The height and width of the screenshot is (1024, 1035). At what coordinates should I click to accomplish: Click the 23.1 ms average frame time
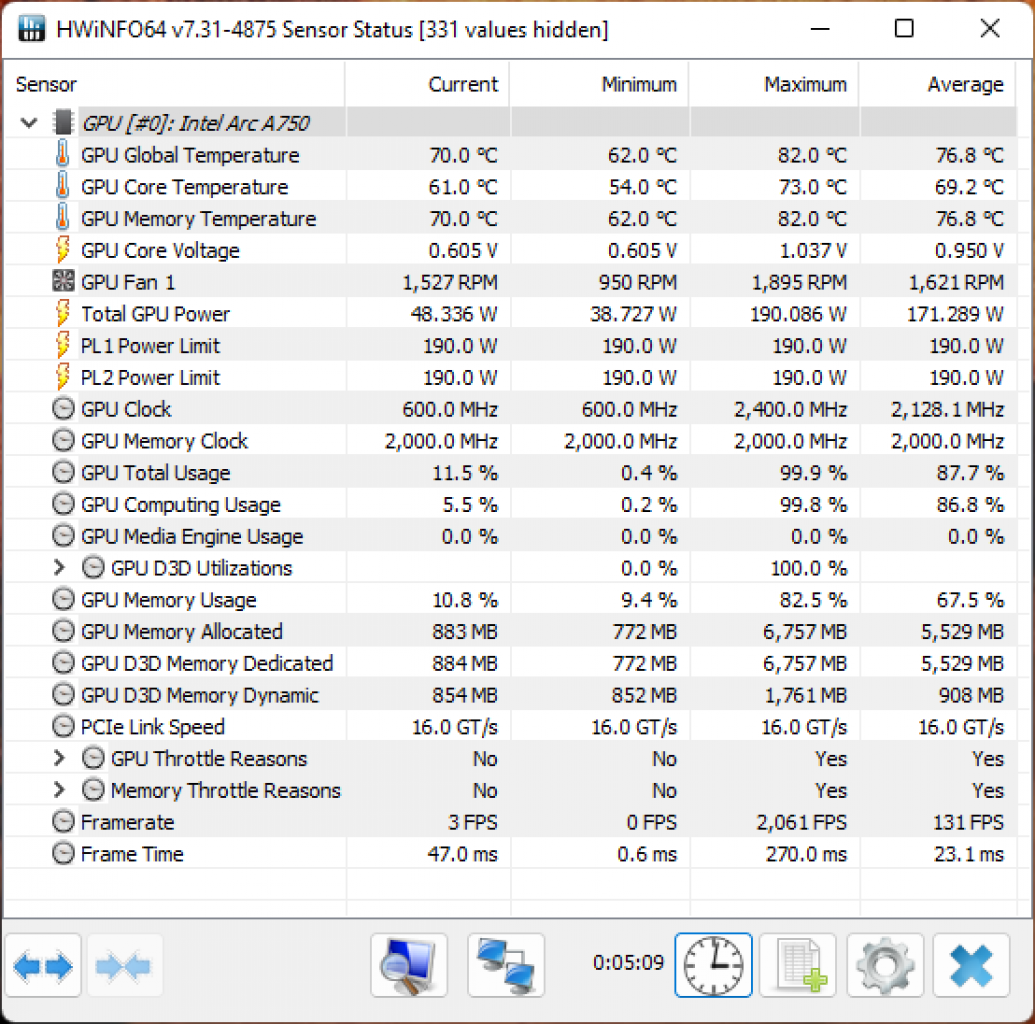click(969, 854)
